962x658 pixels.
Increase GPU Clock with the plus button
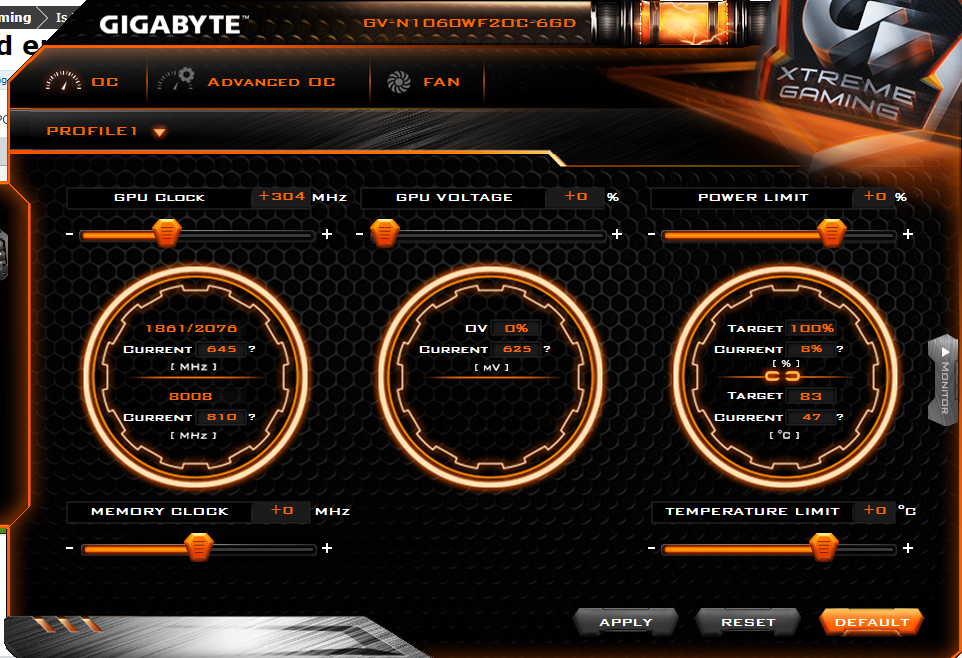tap(327, 234)
